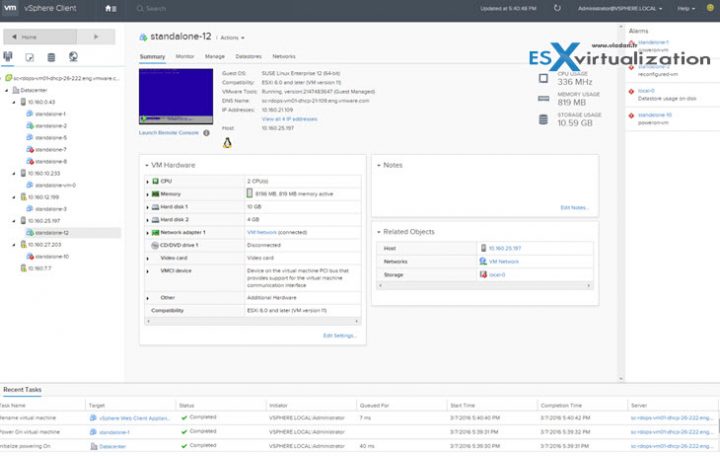Screen dimensions: 720x456
Task: Switch to the Monitor tab
Action: [x=185, y=56]
